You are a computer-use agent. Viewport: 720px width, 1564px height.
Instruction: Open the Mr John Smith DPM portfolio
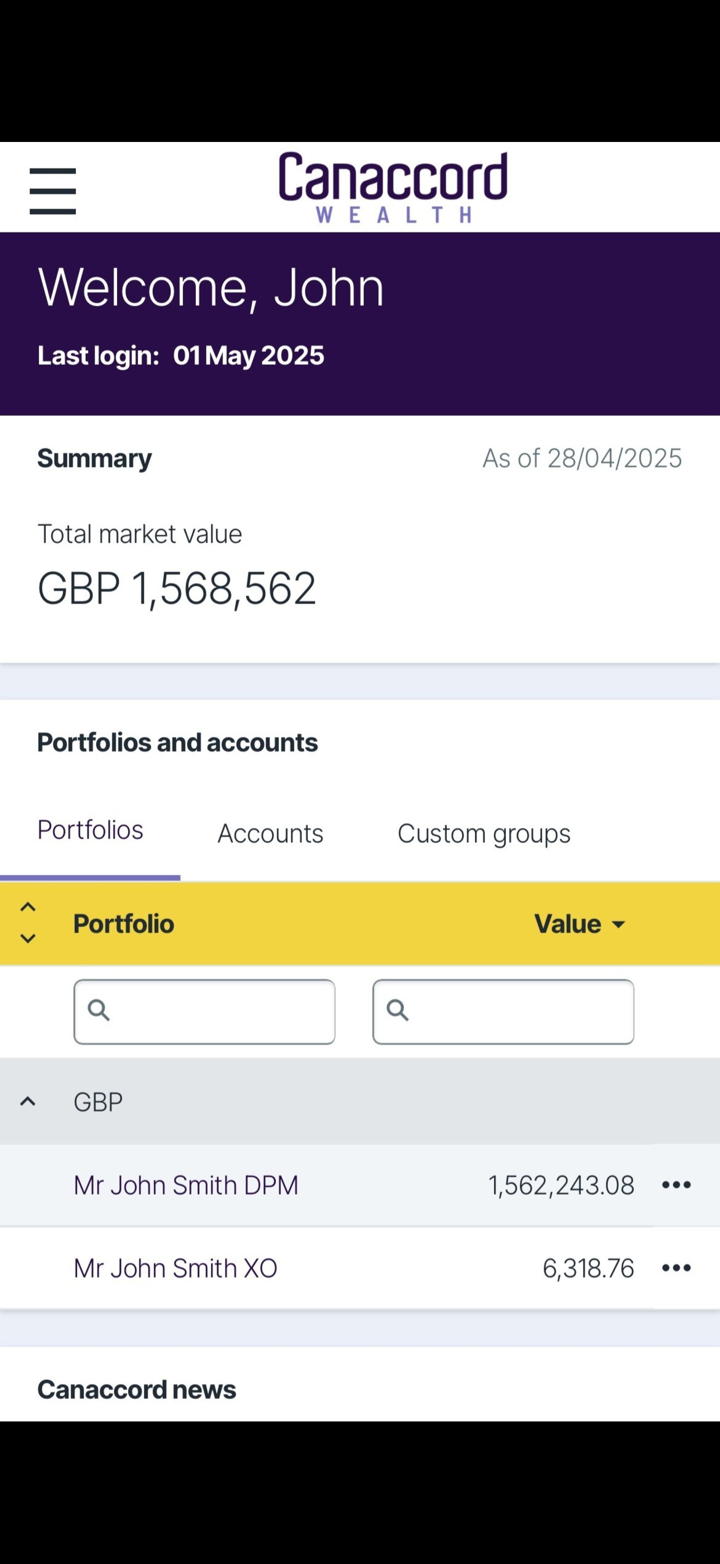186,1185
